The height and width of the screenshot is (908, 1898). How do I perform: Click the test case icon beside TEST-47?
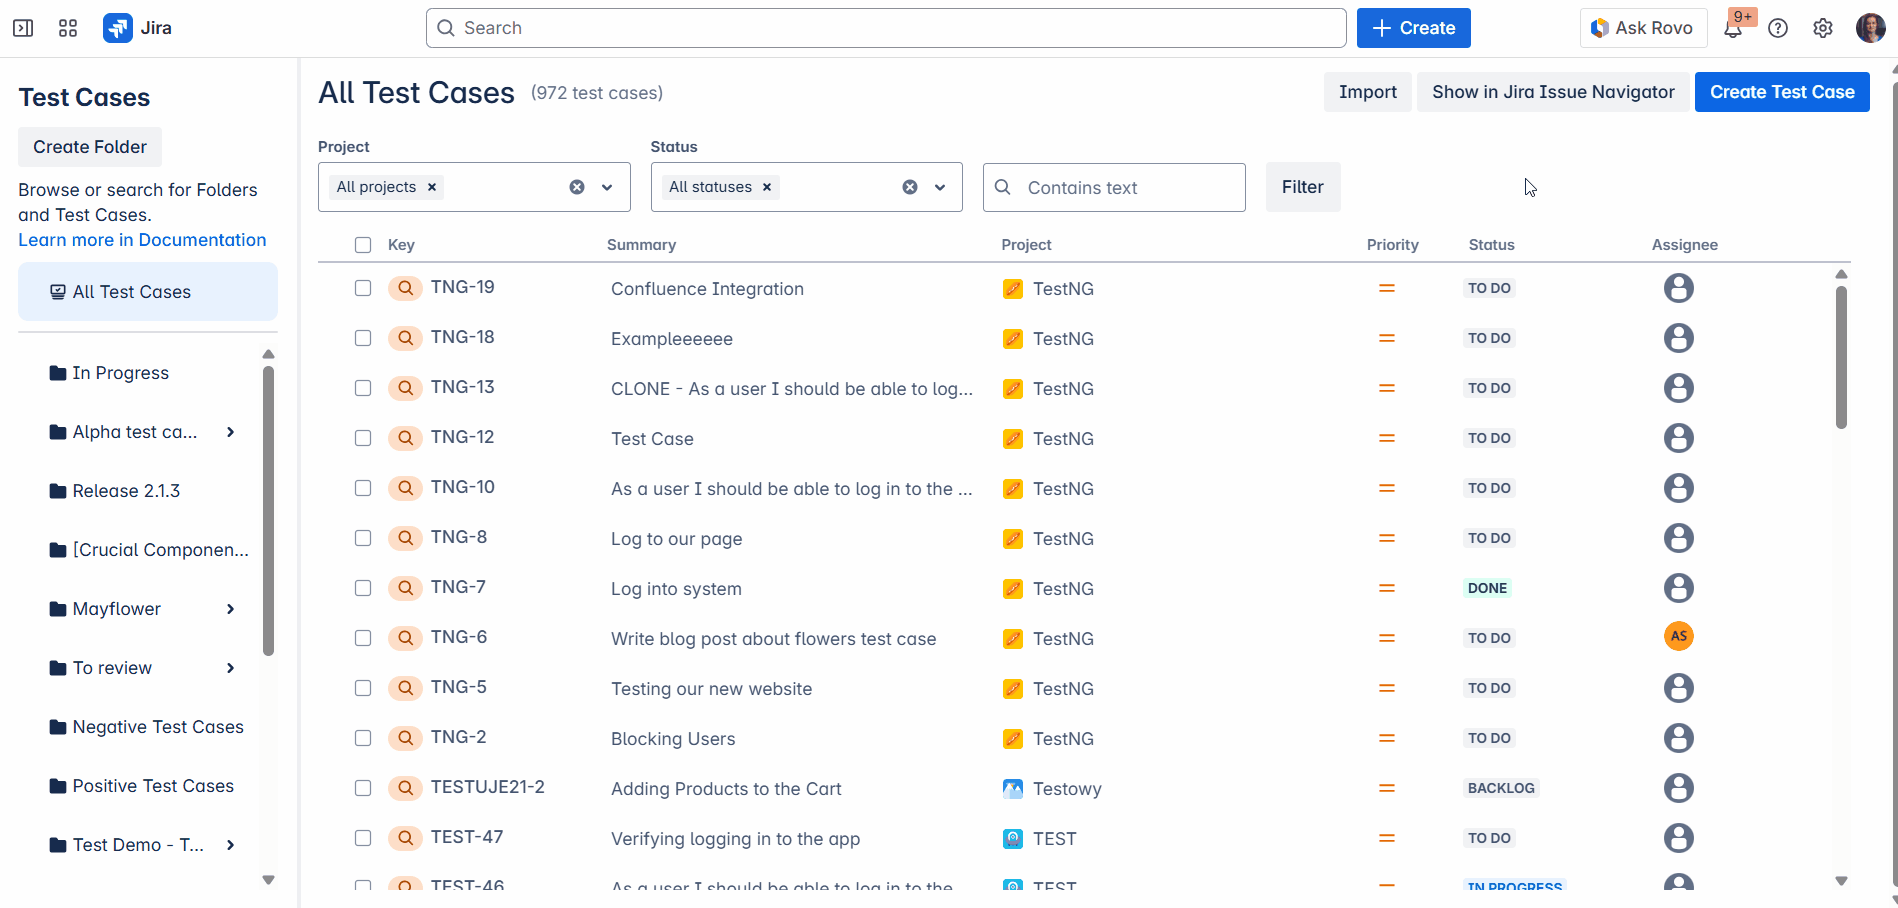(x=405, y=838)
